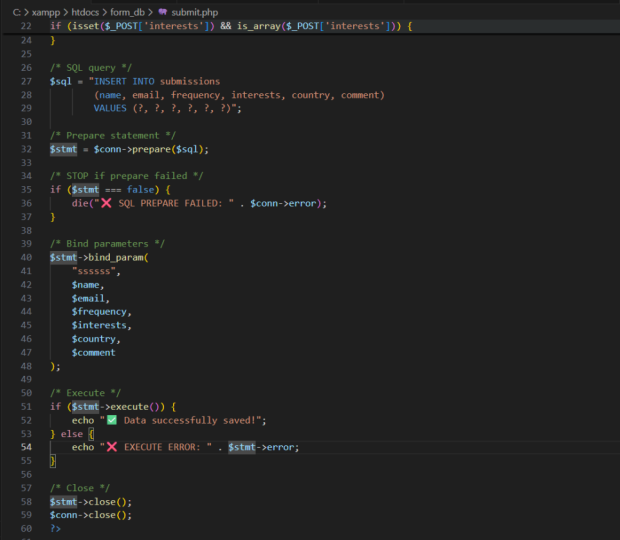Click the '$country,' parameter

pos(96,339)
